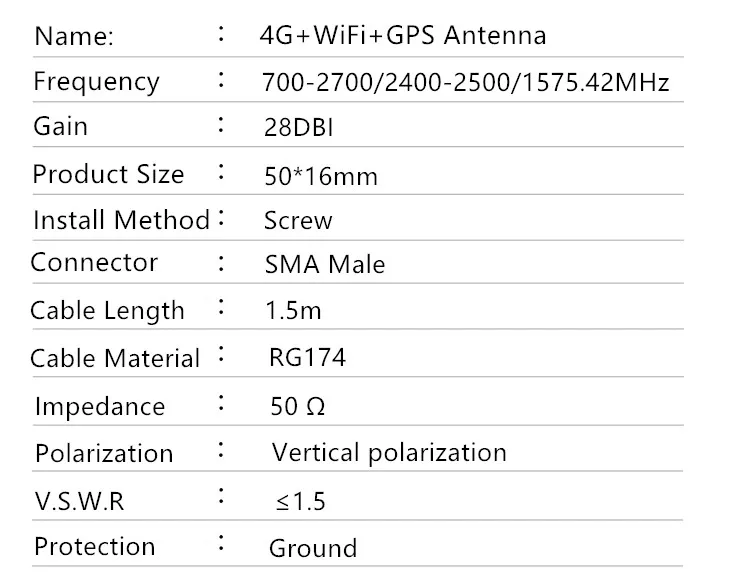
Task: Click the "Connector" label
Action: click(x=94, y=263)
